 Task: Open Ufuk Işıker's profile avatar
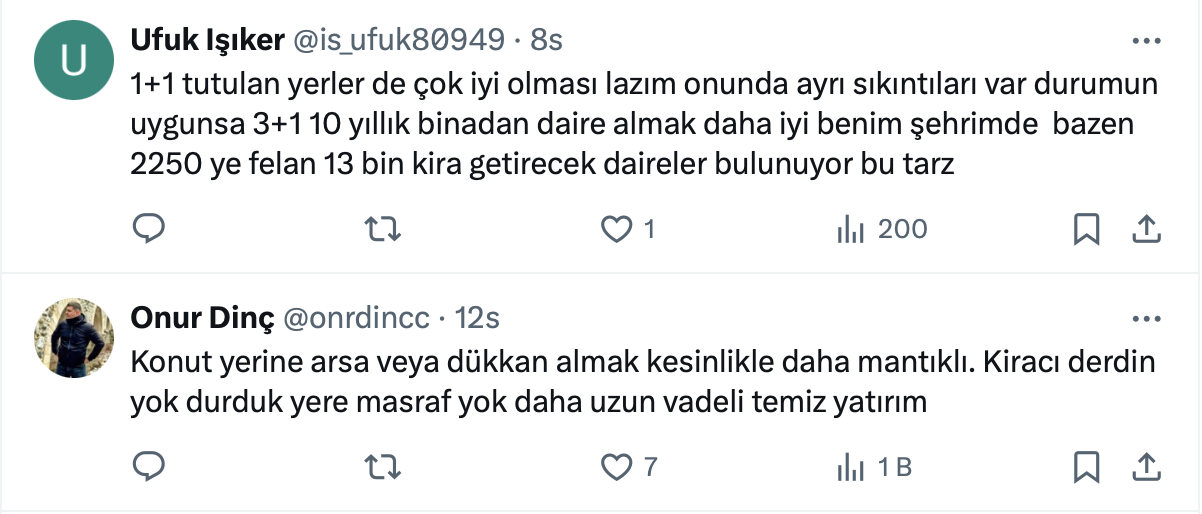tap(73, 61)
